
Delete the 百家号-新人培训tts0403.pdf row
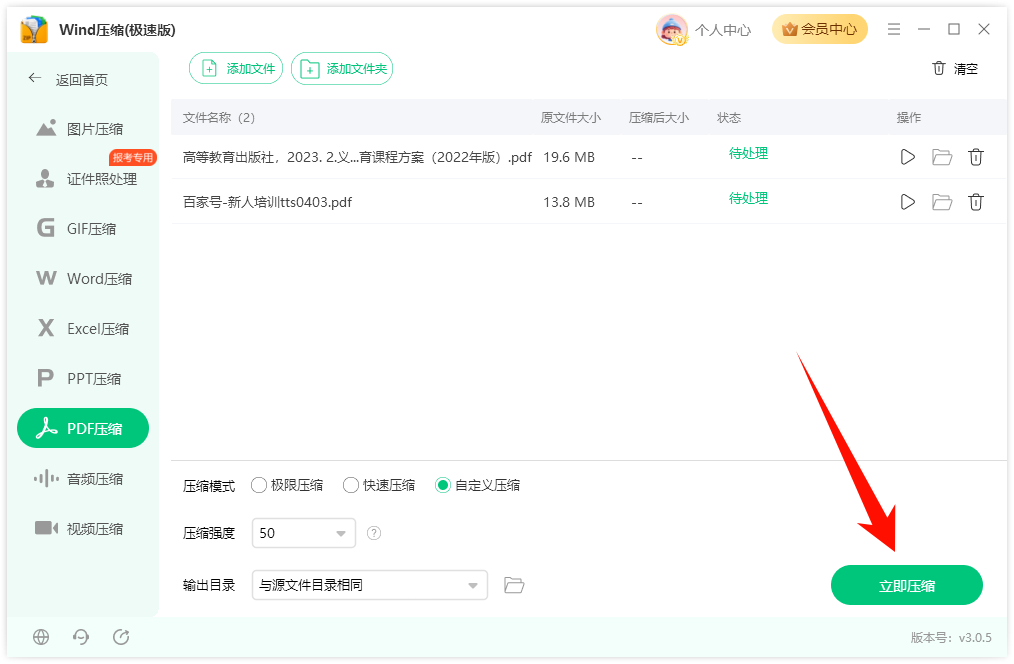coord(976,202)
